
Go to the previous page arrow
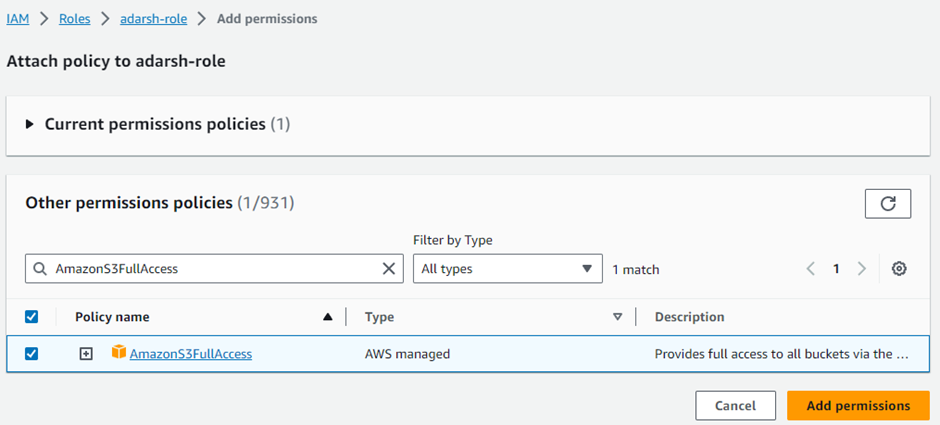point(811,269)
